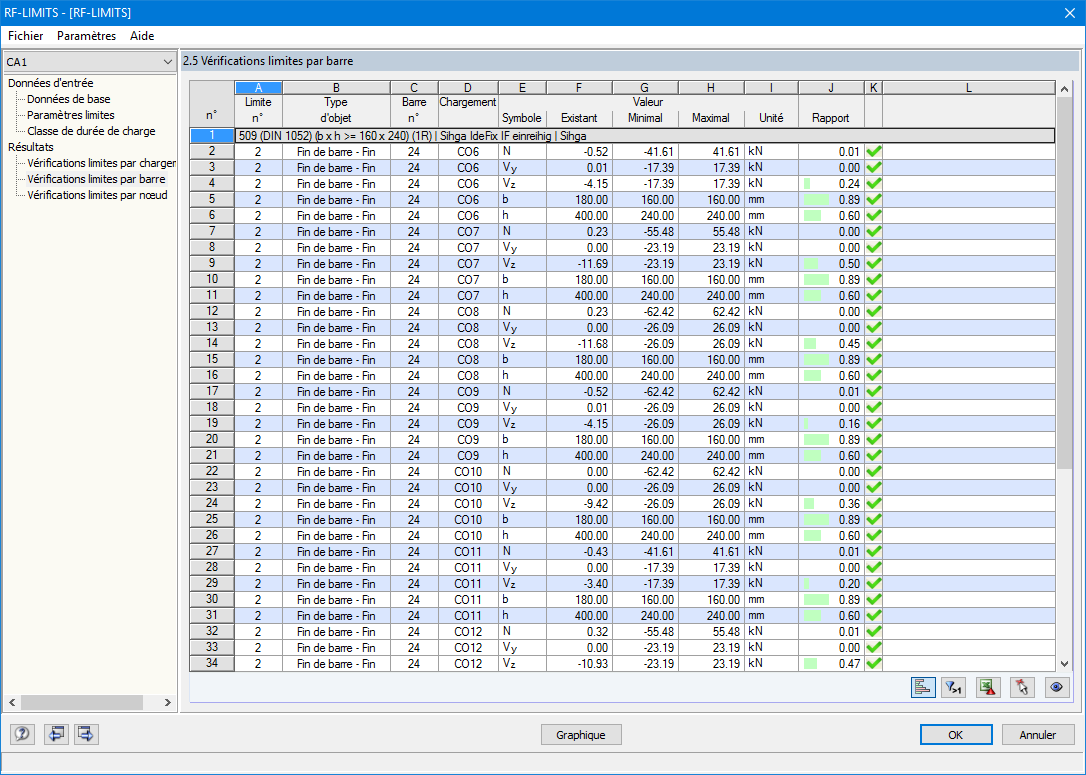Image resolution: width=1086 pixels, height=775 pixels.
Task: Select Paramètres limites tree item
Action: pos(71,115)
